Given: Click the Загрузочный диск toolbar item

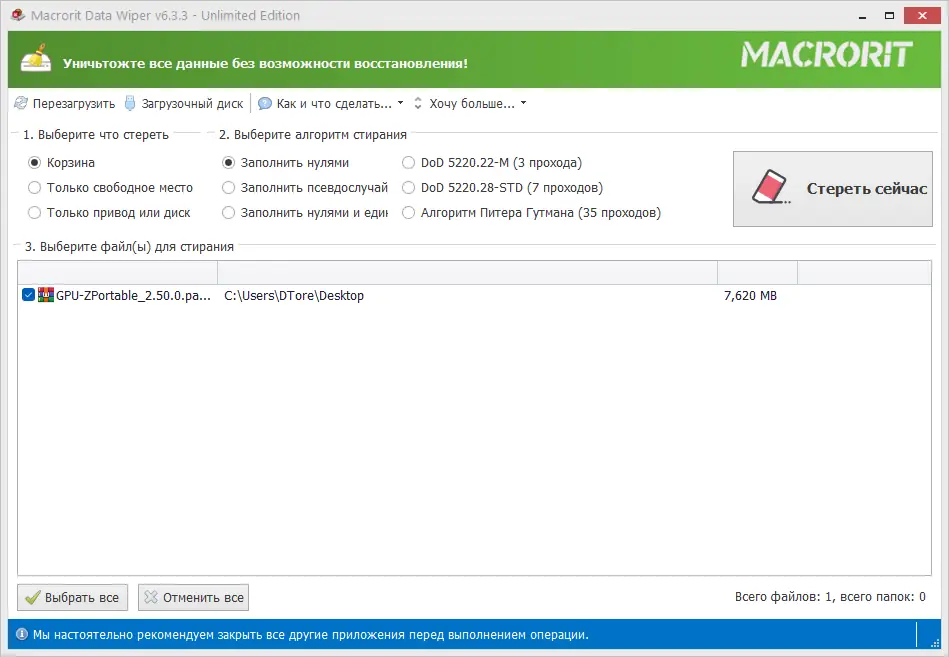Looking at the screenshot, I should [184, 103].
